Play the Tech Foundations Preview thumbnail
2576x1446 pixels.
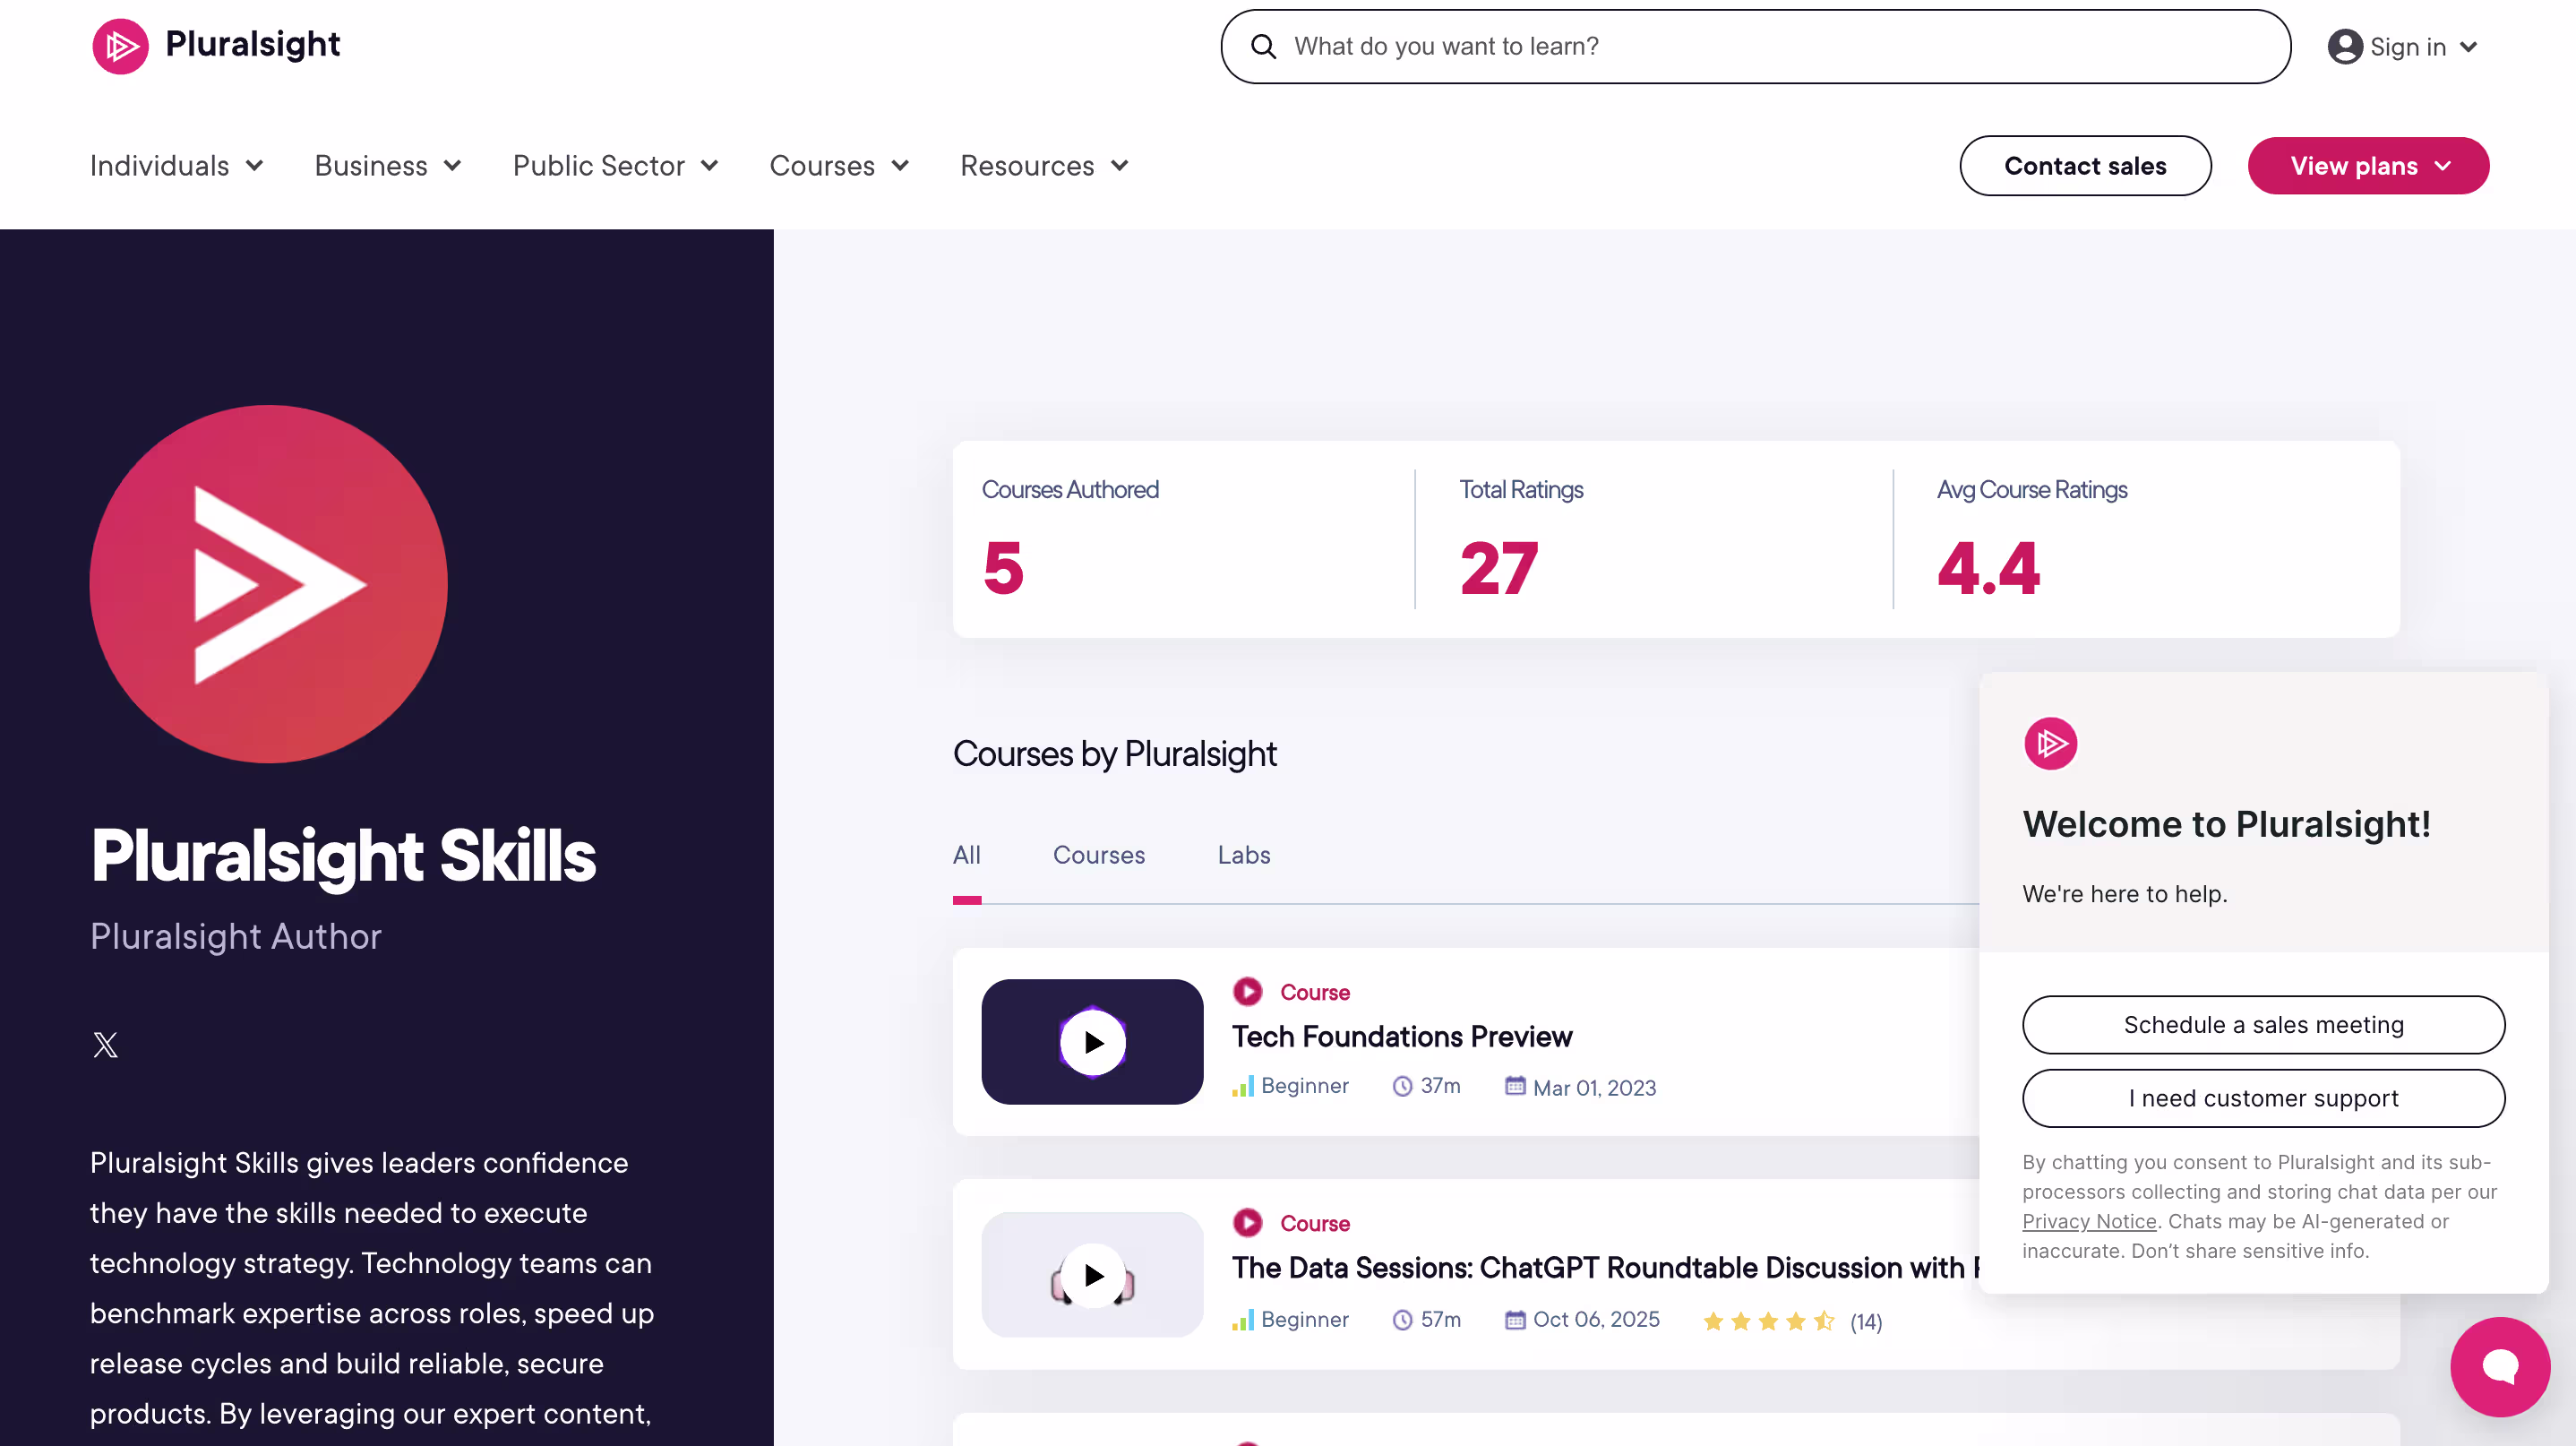coord(1092,1042)
